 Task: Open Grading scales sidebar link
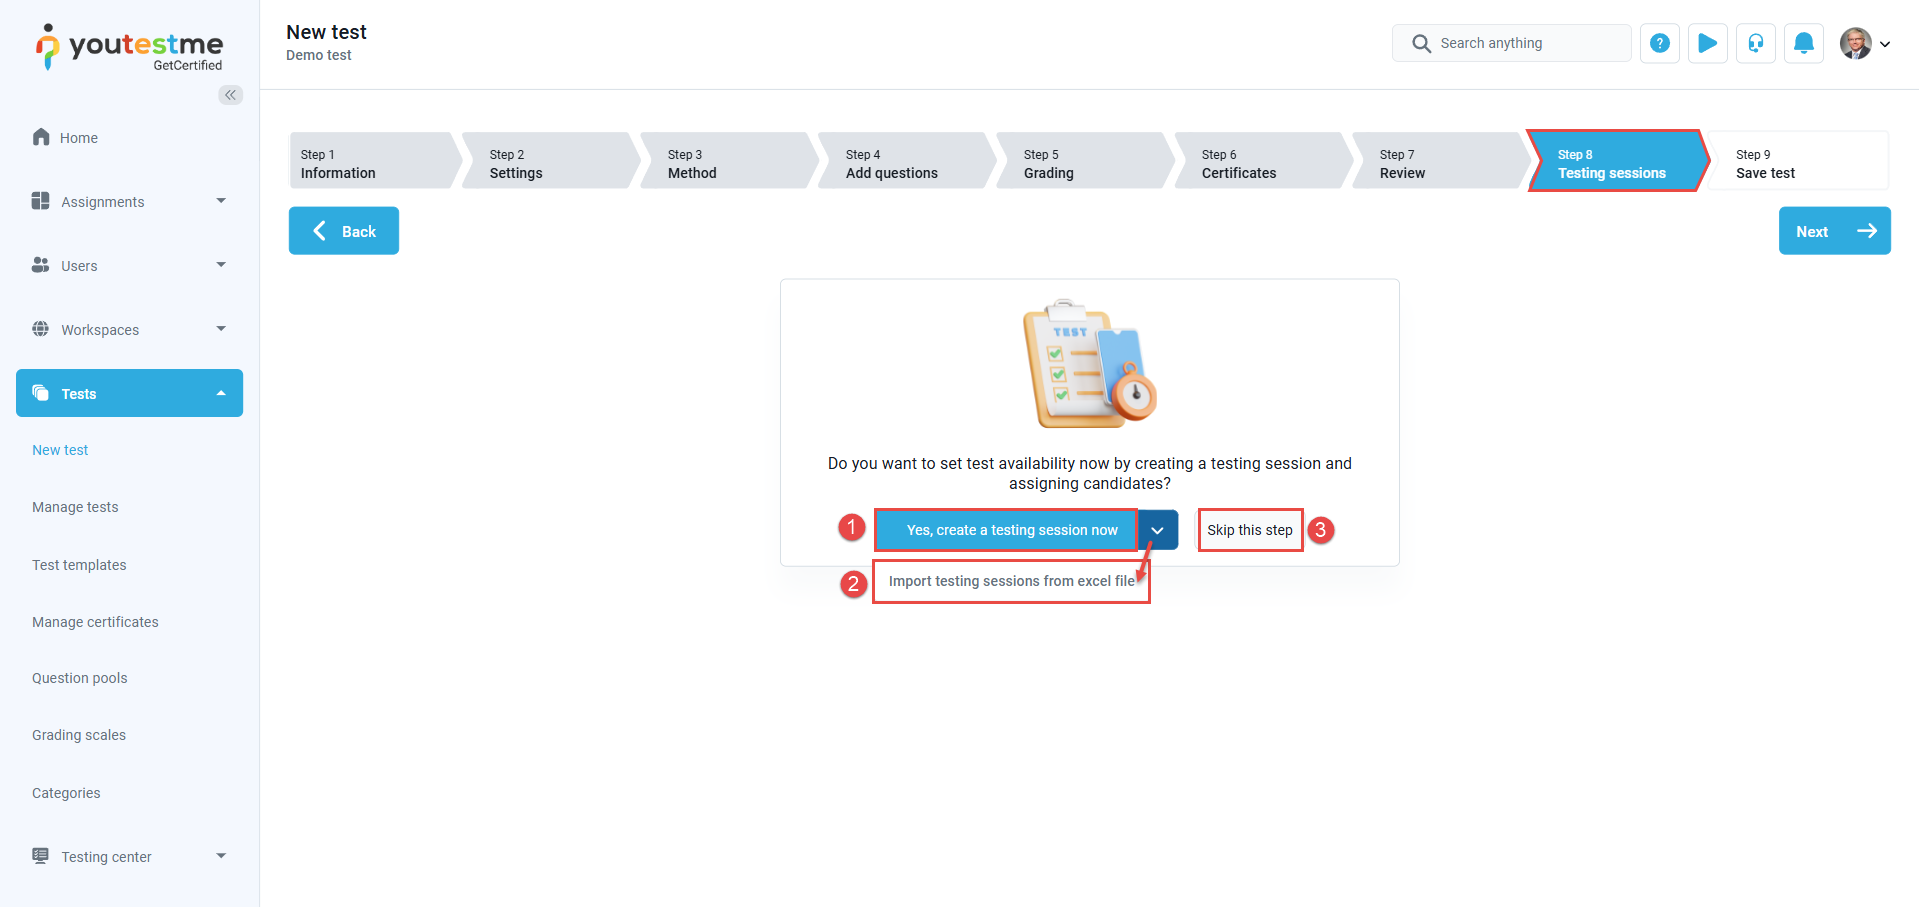point(79,735)
